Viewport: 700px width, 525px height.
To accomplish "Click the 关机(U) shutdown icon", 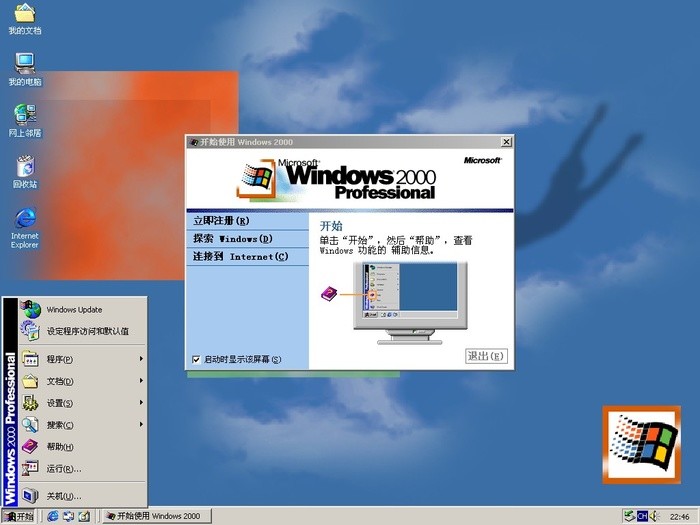I will pyautogui.click(x=30, y=496).
